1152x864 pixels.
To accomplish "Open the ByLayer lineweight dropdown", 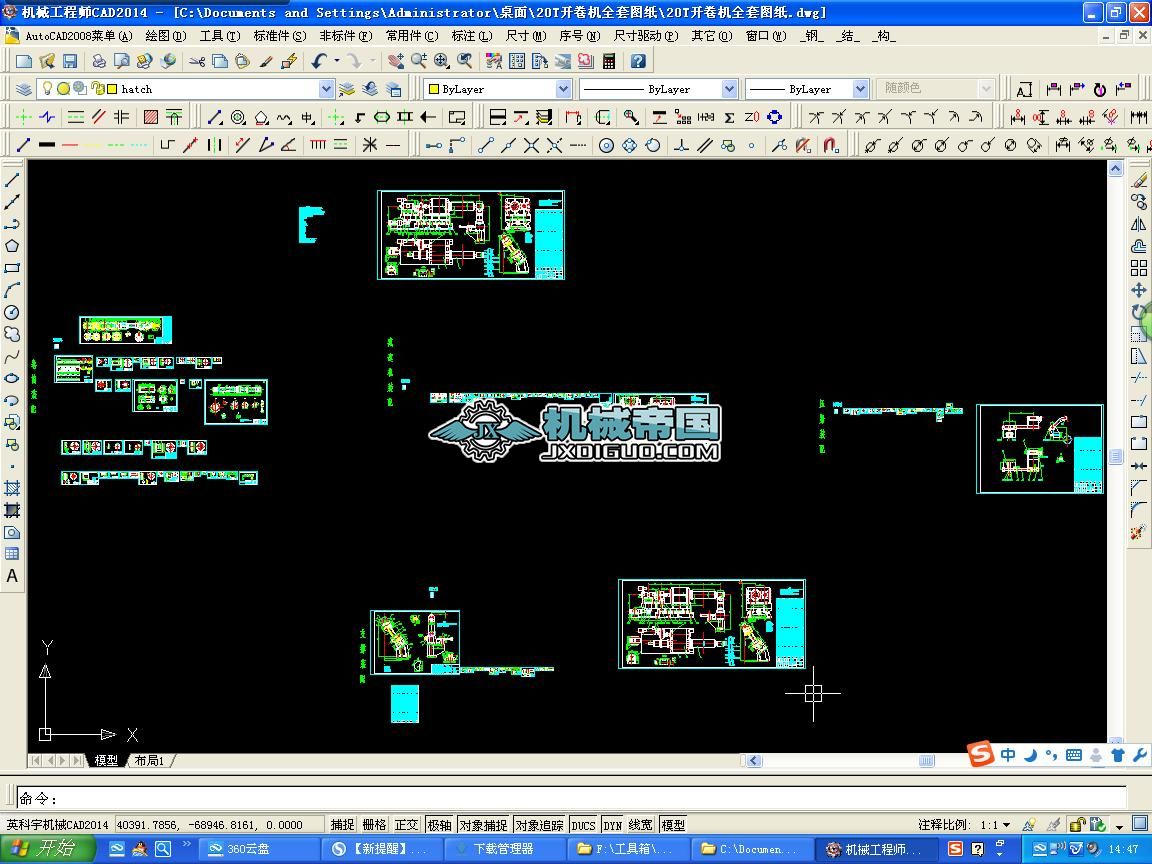I will tap(860, 89).
